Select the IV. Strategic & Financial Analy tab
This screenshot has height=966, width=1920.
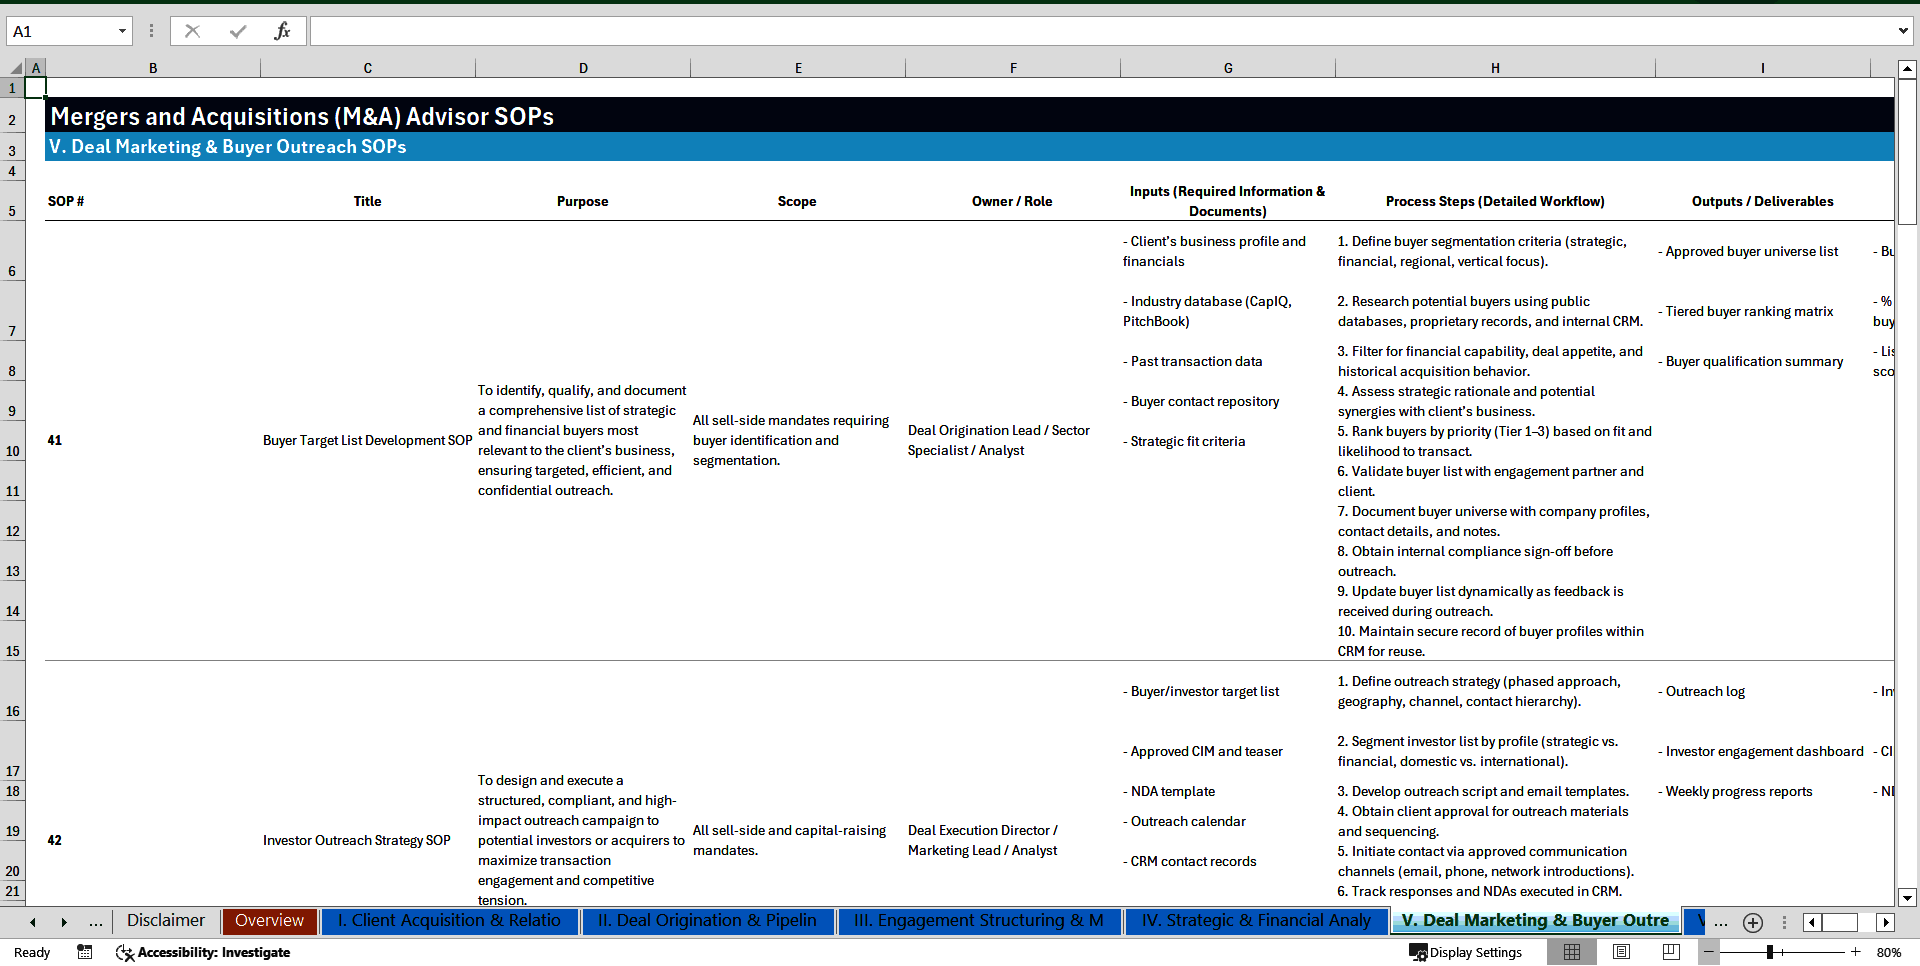click(x=1254, y=921)
